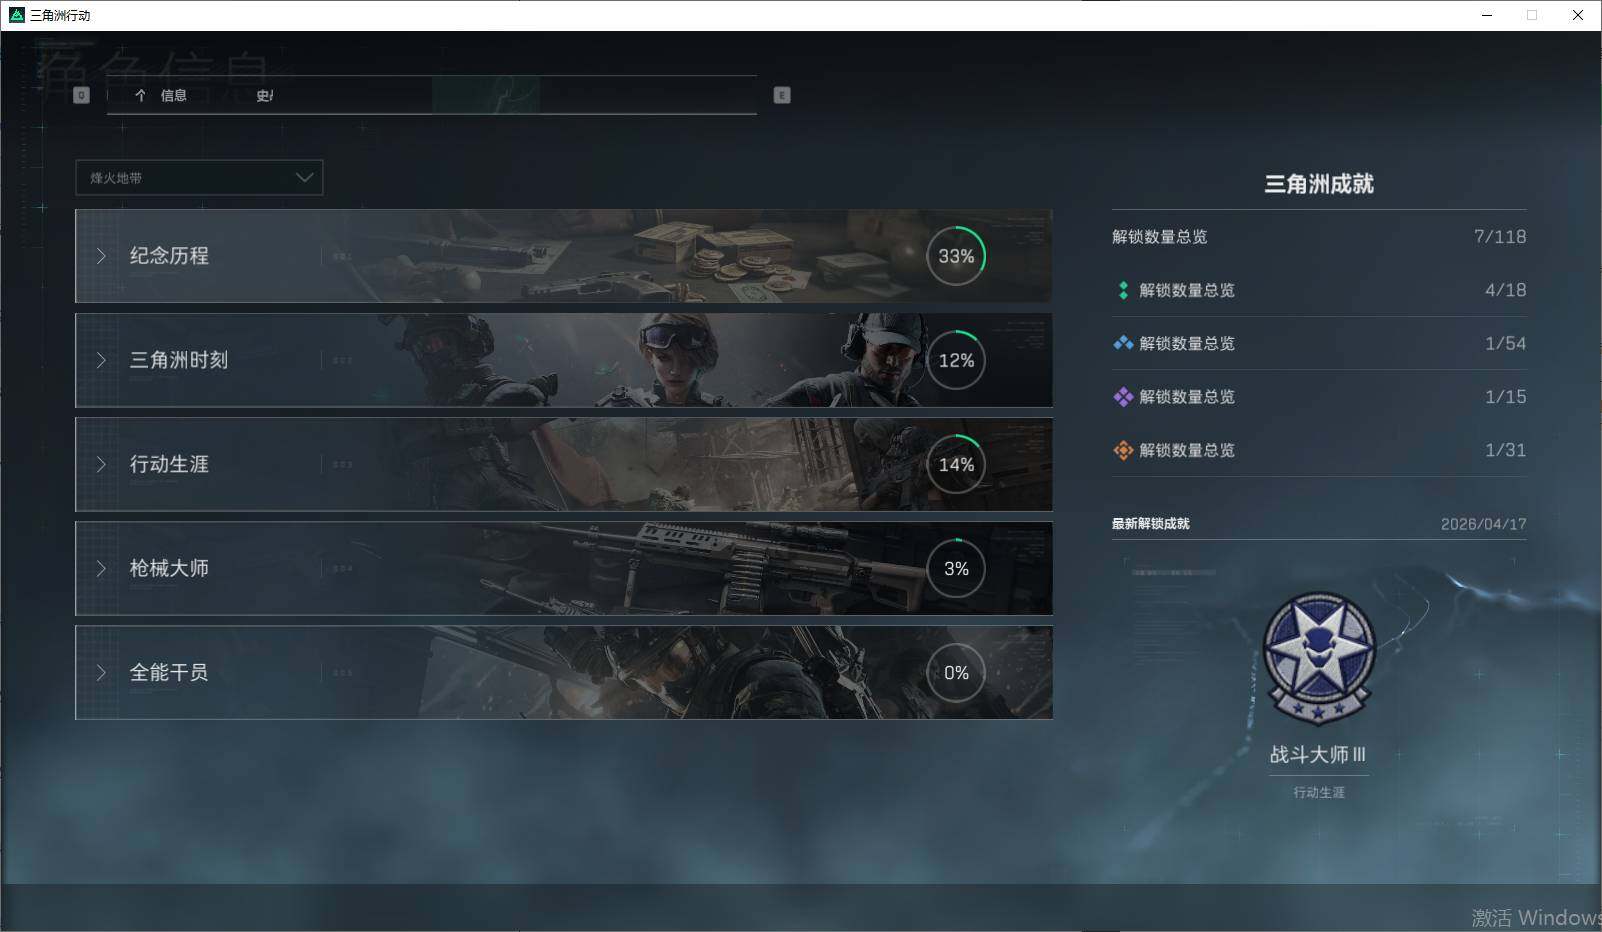The width and height of the screenshot is (1602, 932).
Task: Click the 1/31 orange tier count
Action: (x=1506, y=450)
